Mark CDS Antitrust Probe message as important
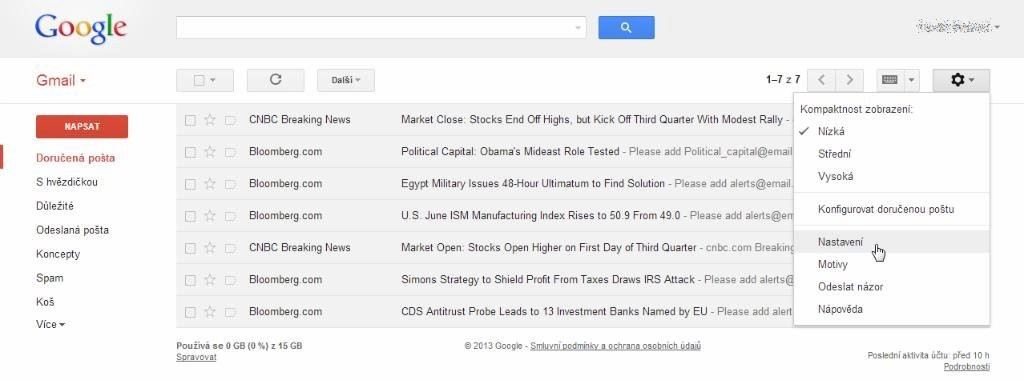Image resolution: width=1024 pixels, height=380 pixels. coord(230,312)
